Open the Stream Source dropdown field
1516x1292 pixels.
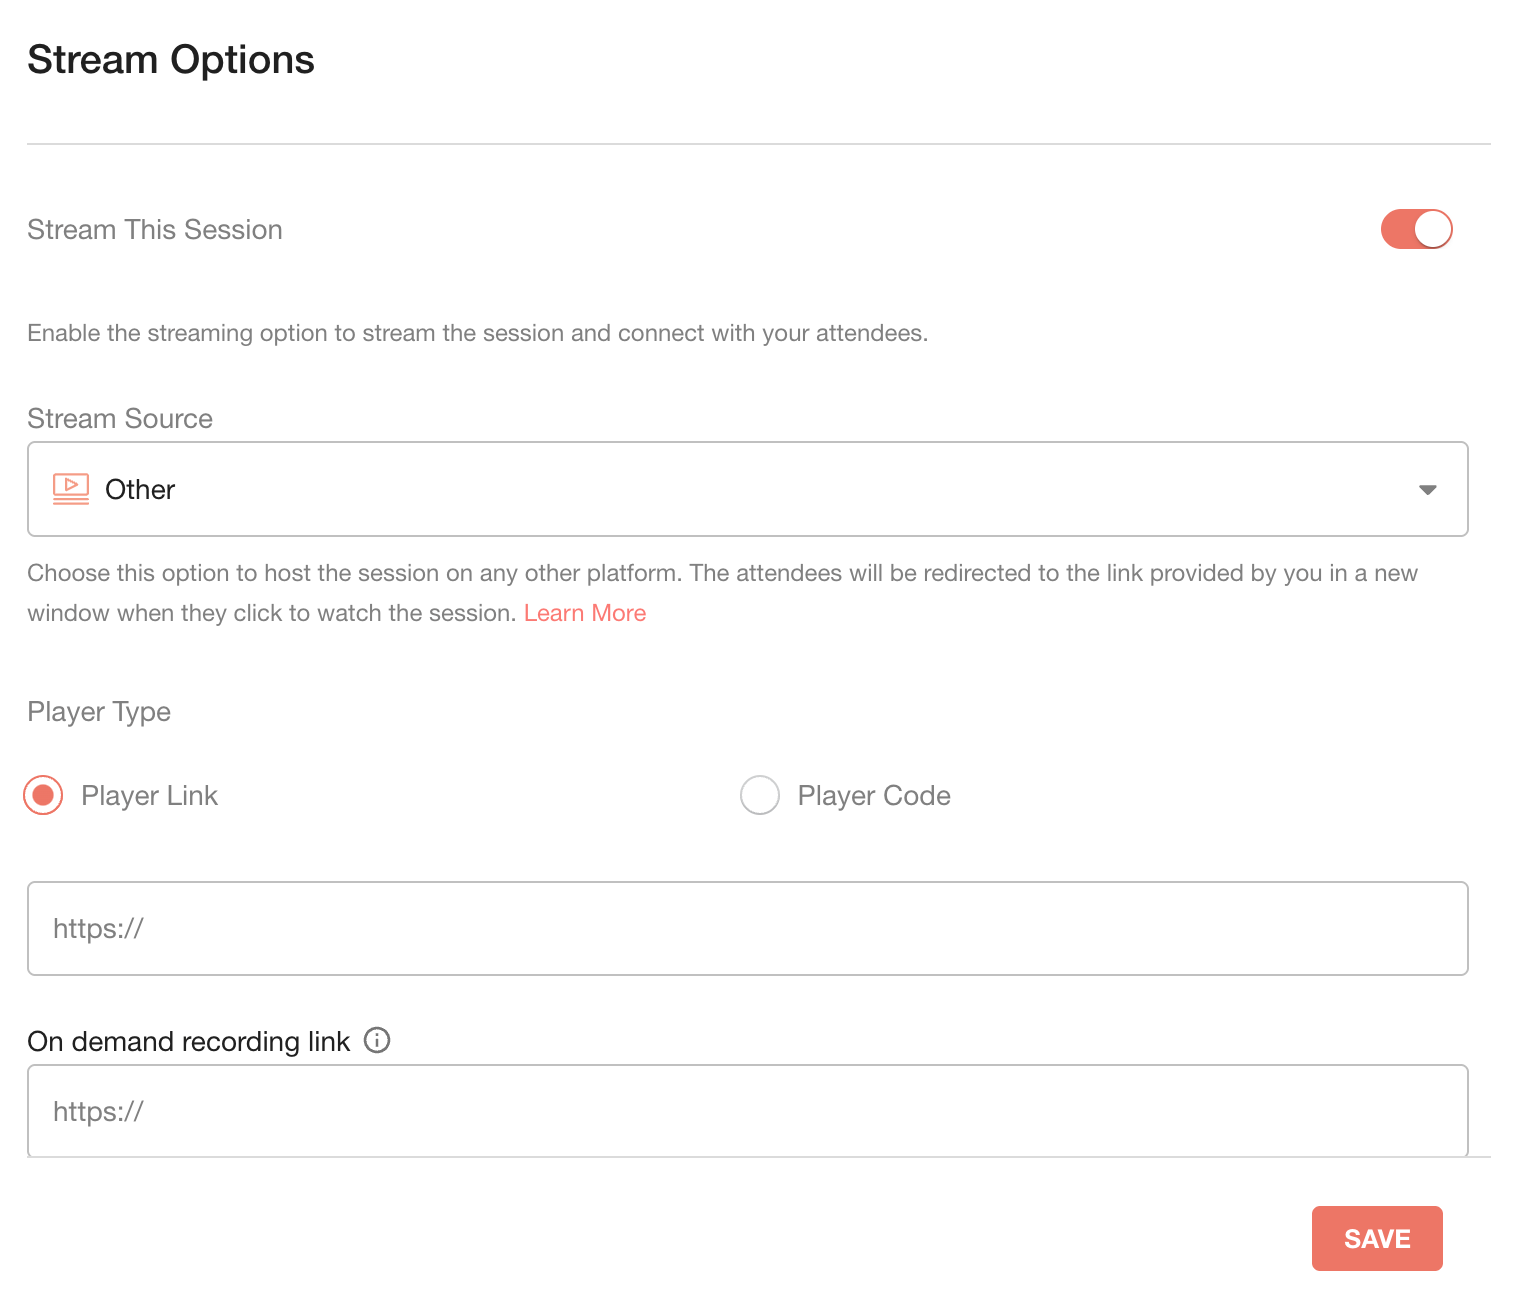pyautogui.click(x=747, y=489)
